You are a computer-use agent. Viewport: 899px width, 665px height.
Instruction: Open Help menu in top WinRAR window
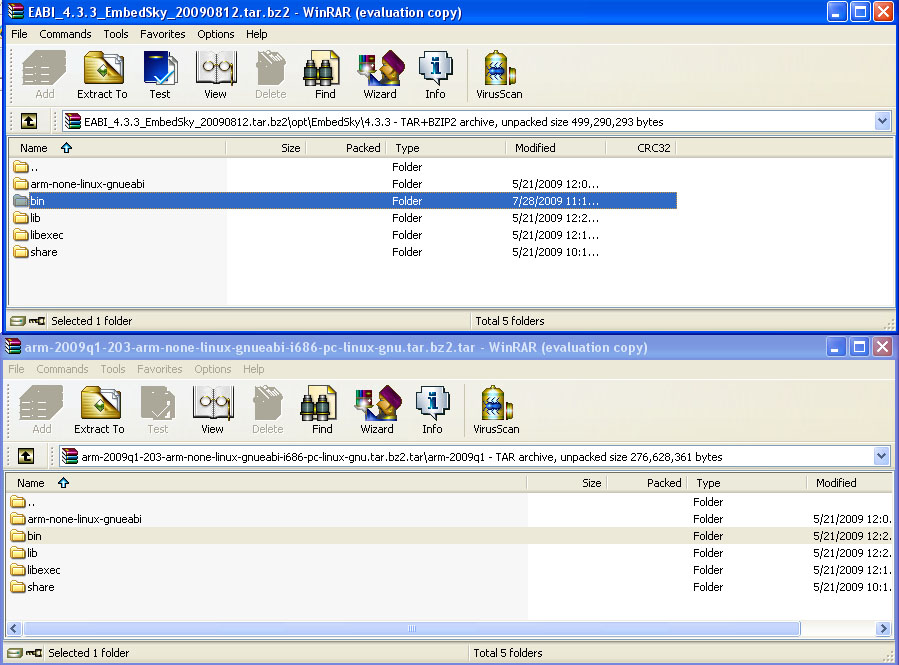click(x=257, y=34)
